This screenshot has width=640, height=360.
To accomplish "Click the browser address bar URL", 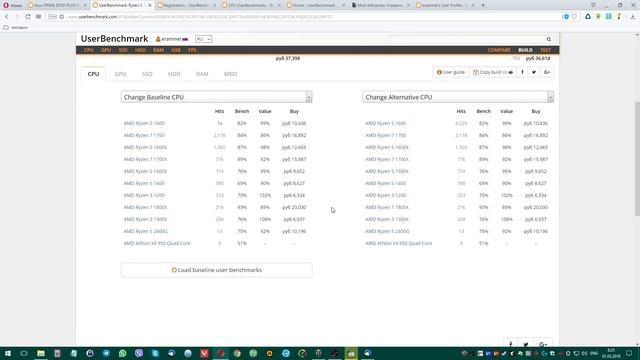I will [200, 17].
